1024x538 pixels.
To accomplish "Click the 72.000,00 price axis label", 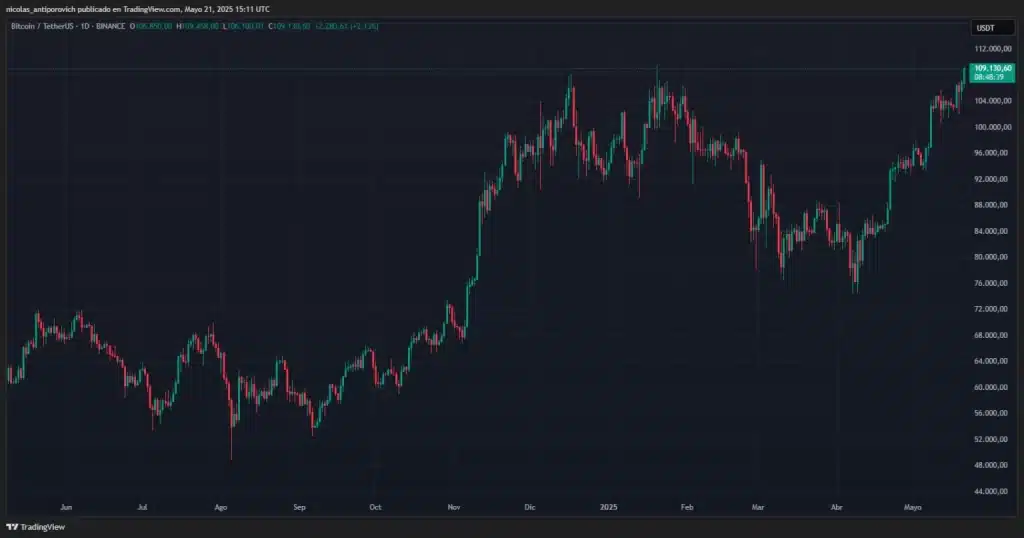I will (x=993, y=309).
